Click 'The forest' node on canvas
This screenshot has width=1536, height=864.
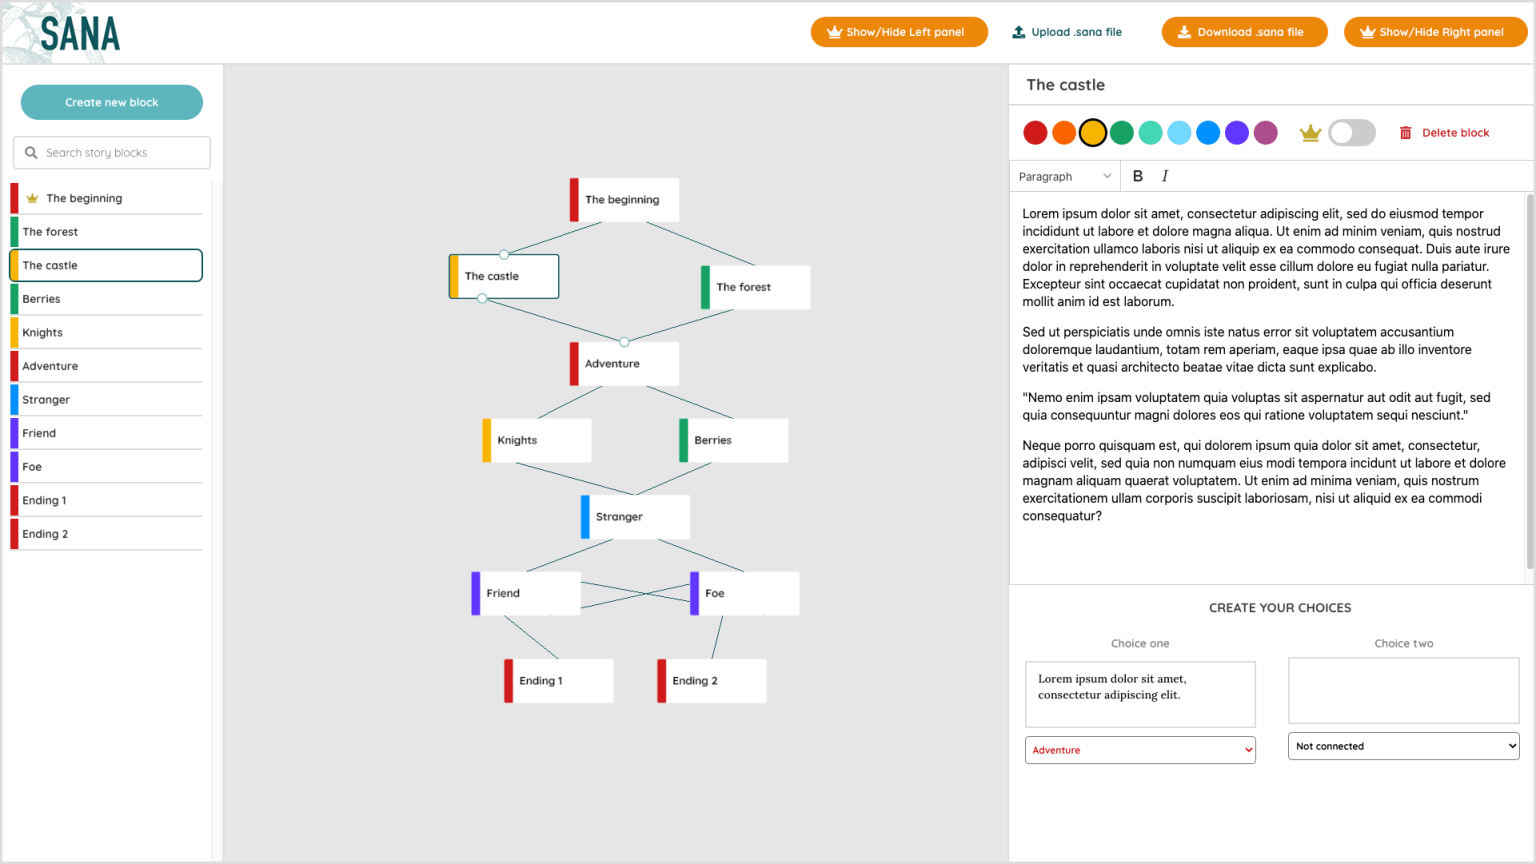(755, 287)
